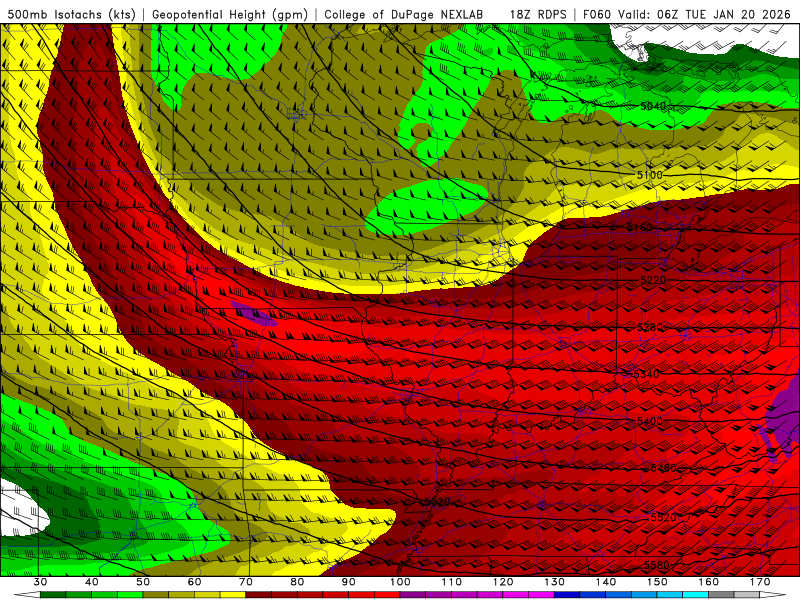
Task: Click the 120 kts color scale value
Action: click(x=503, y=582)
